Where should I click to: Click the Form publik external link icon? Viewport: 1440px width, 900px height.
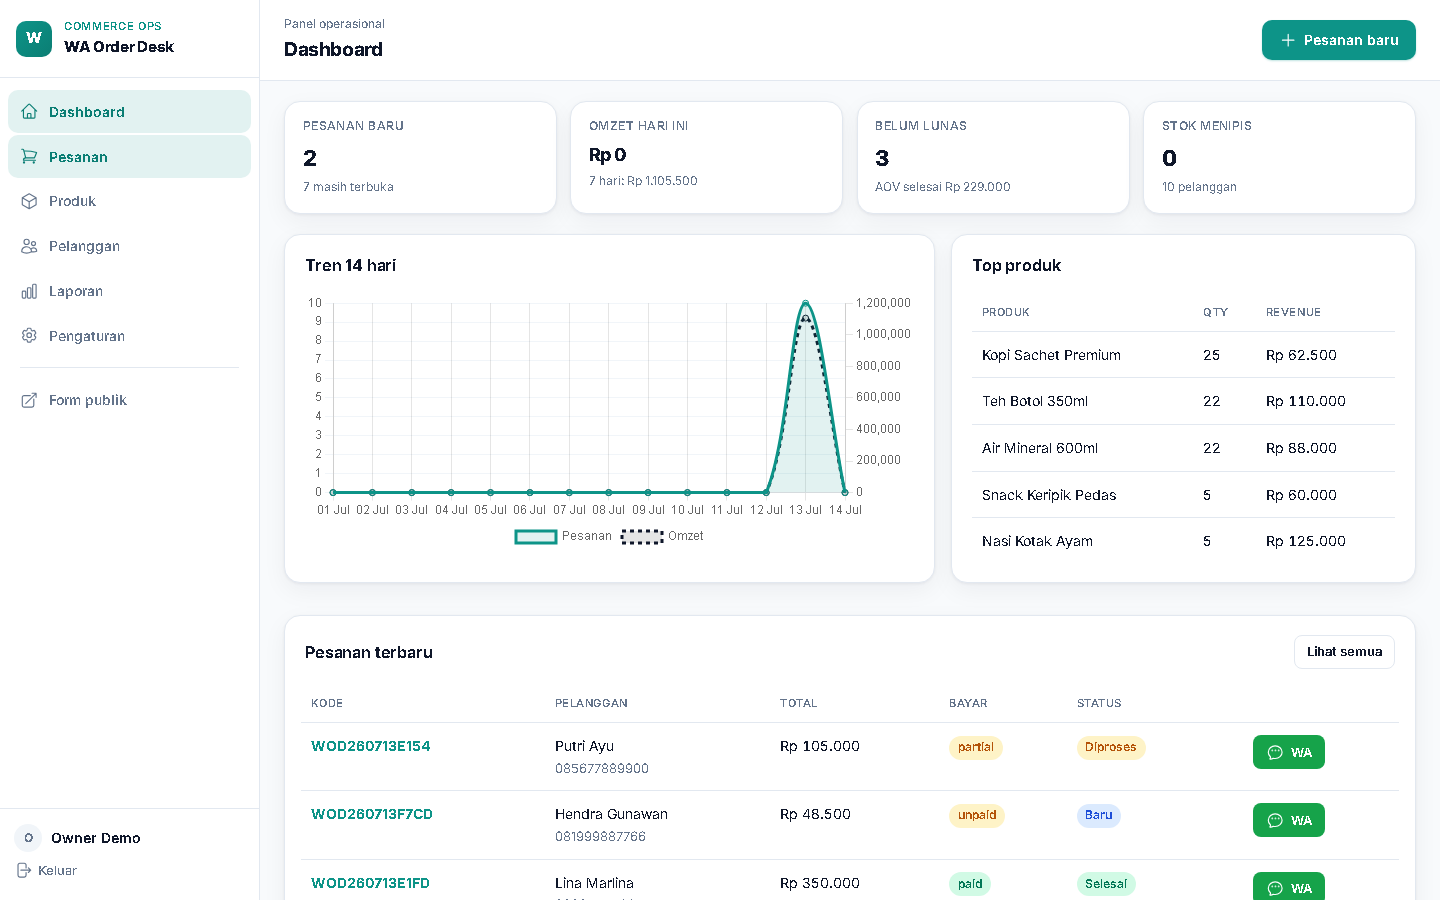pyautogui.click(x=29, y=400)
